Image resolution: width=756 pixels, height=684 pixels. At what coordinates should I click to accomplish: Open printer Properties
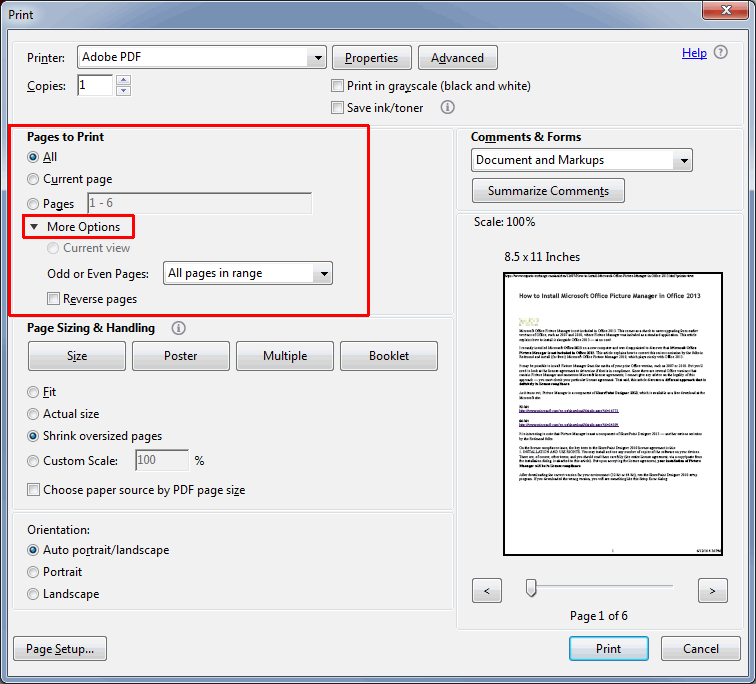(x=372, y=58)
